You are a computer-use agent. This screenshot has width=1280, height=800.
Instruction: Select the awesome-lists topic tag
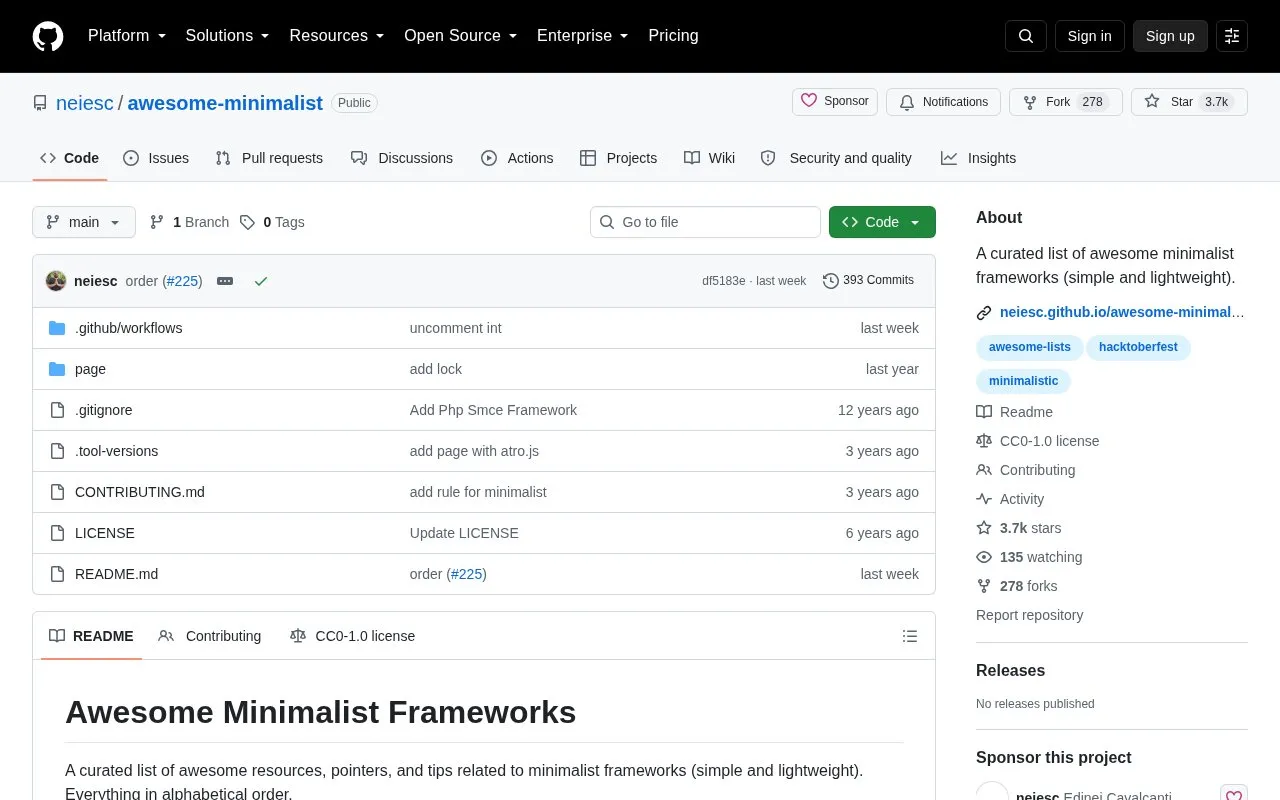tap(1030, 347)
